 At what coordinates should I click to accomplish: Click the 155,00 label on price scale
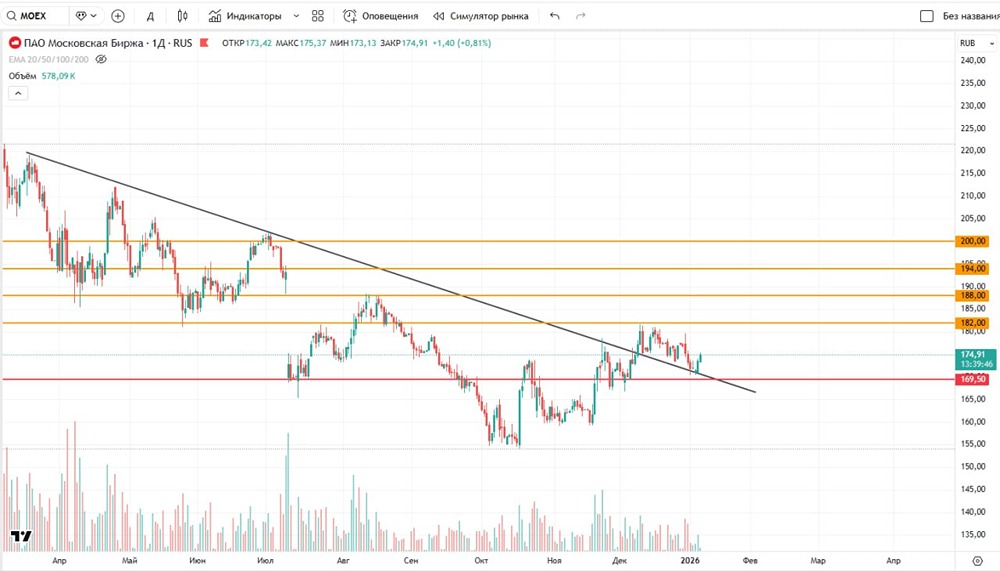(x=973, y=444)
